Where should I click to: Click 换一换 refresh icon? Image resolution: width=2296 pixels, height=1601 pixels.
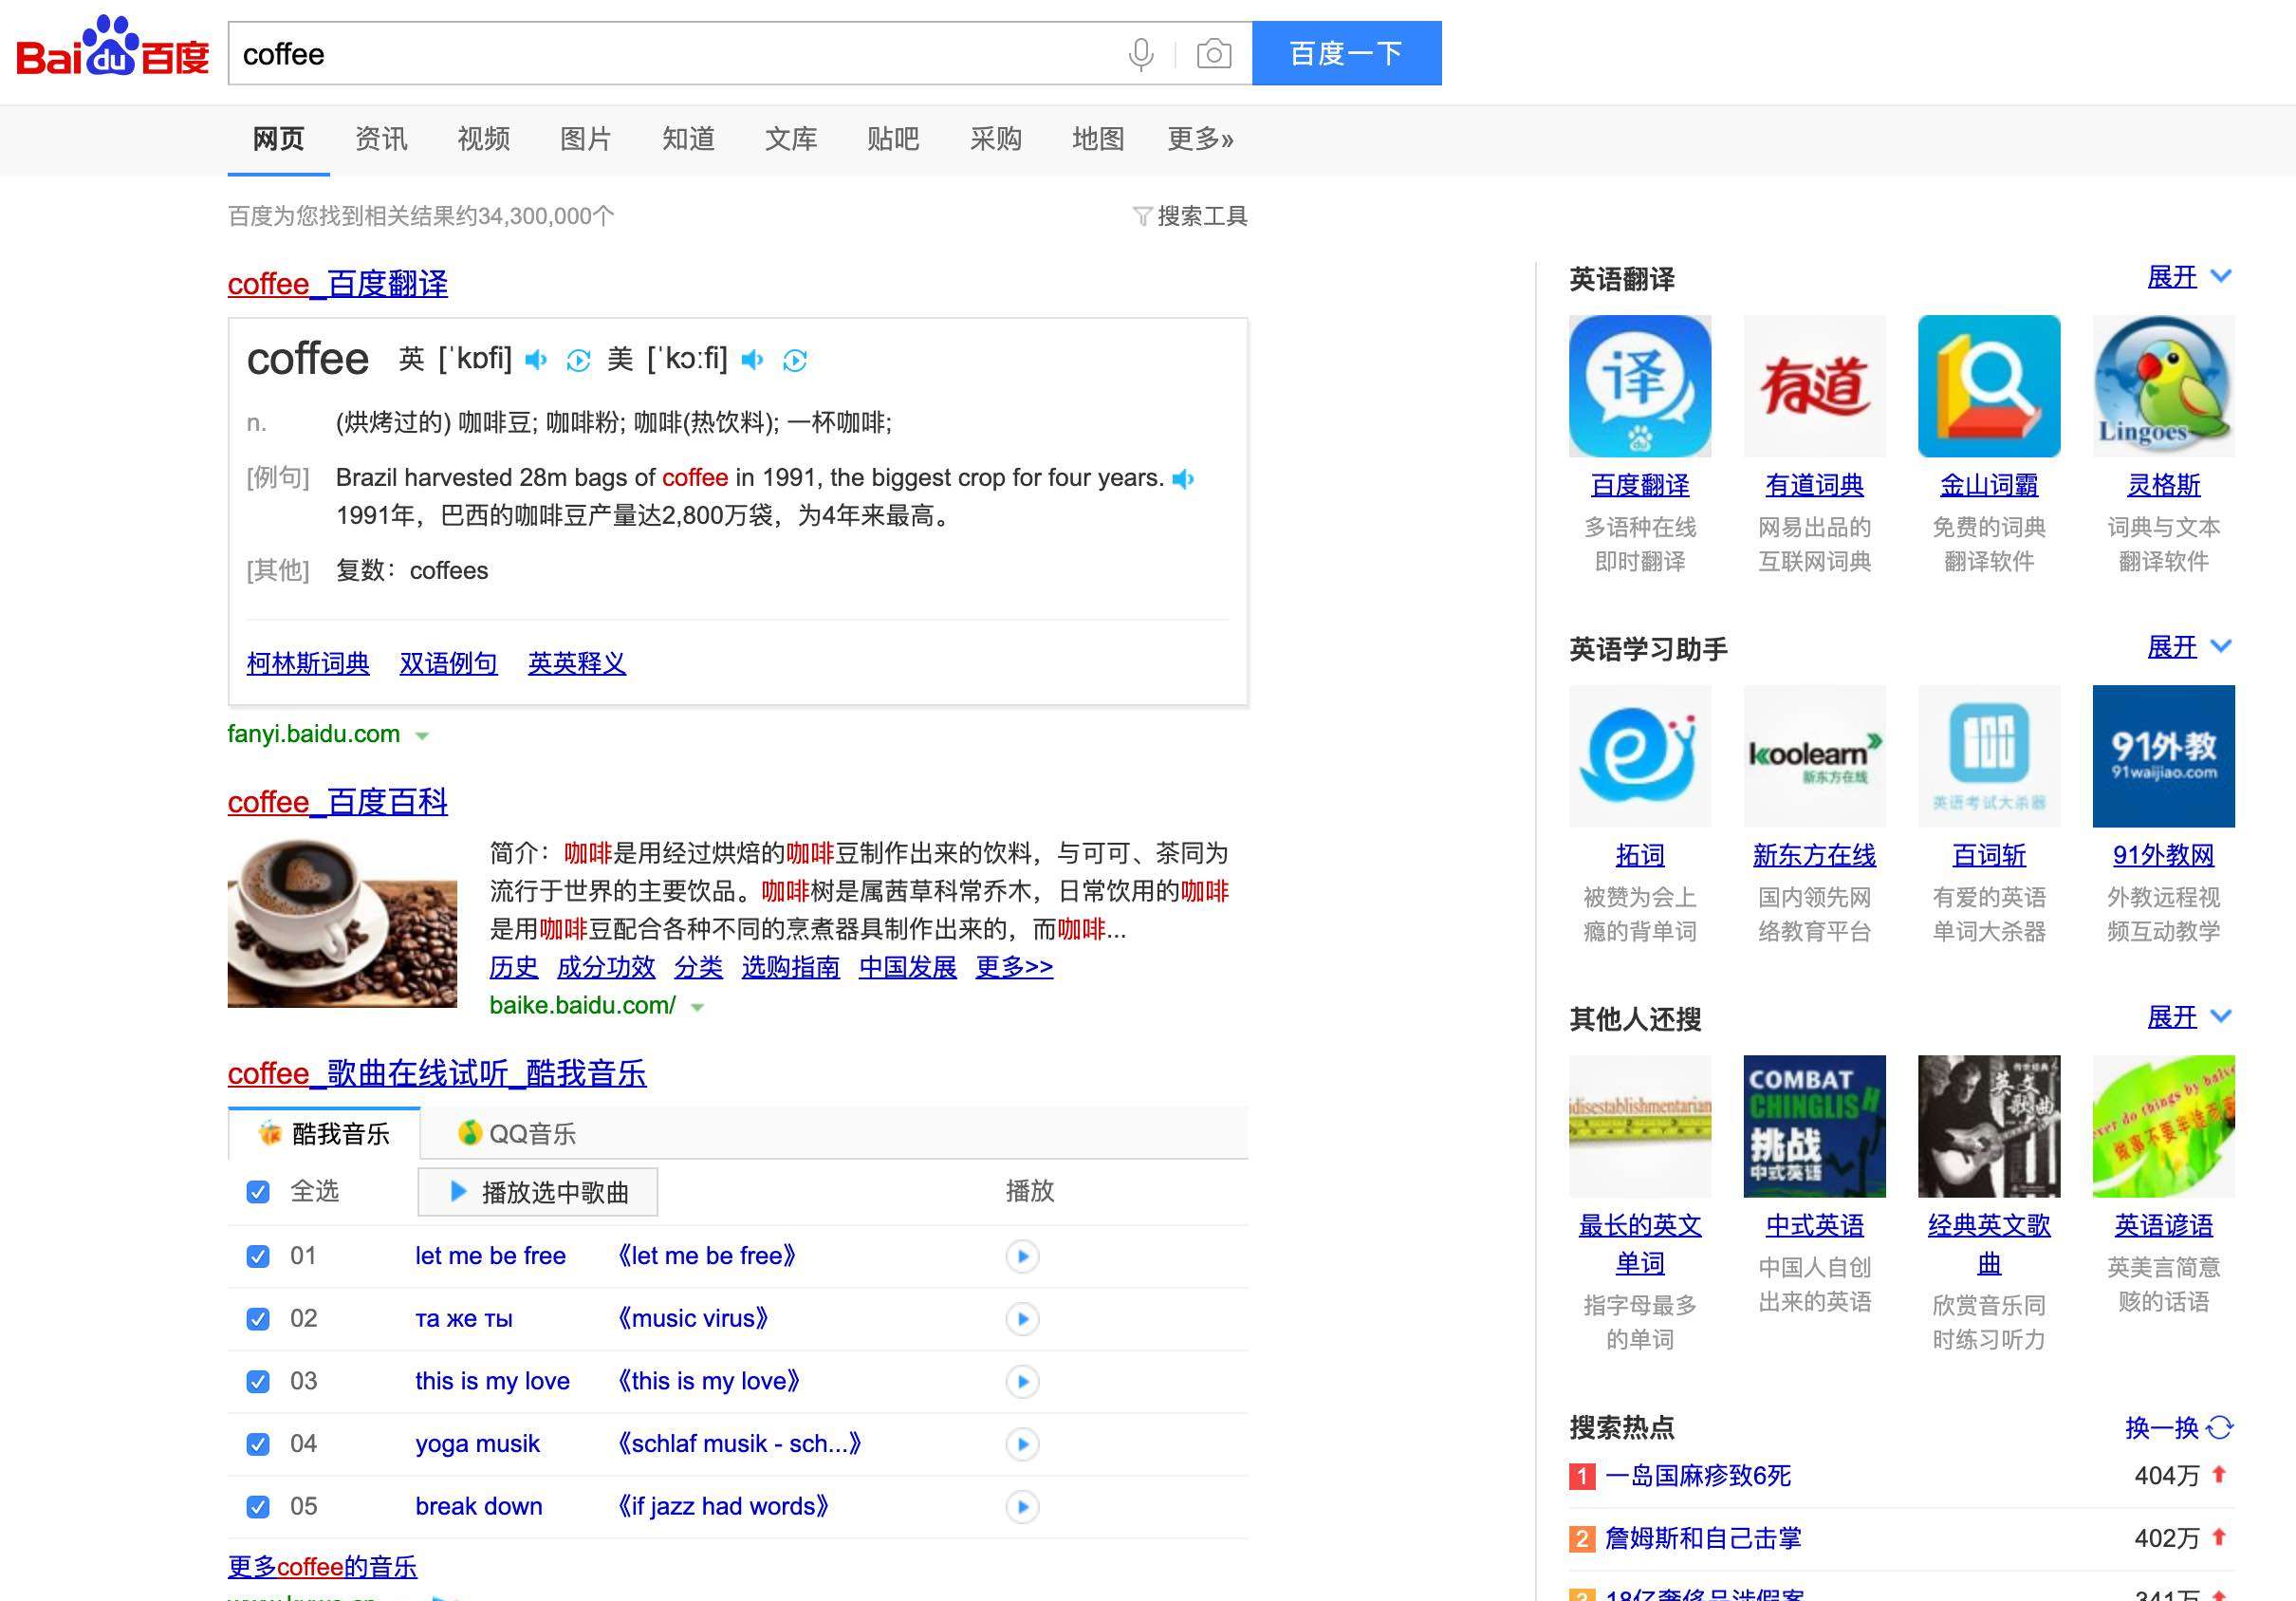(x=2220, y=1427)
